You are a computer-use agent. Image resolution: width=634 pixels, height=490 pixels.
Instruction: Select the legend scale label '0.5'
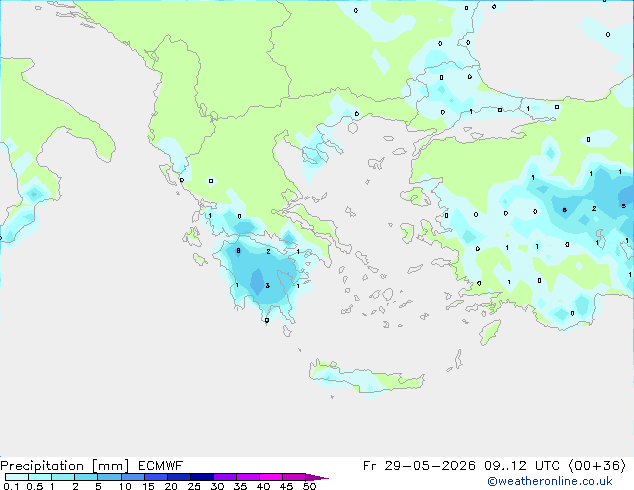[x=35, y=486]
